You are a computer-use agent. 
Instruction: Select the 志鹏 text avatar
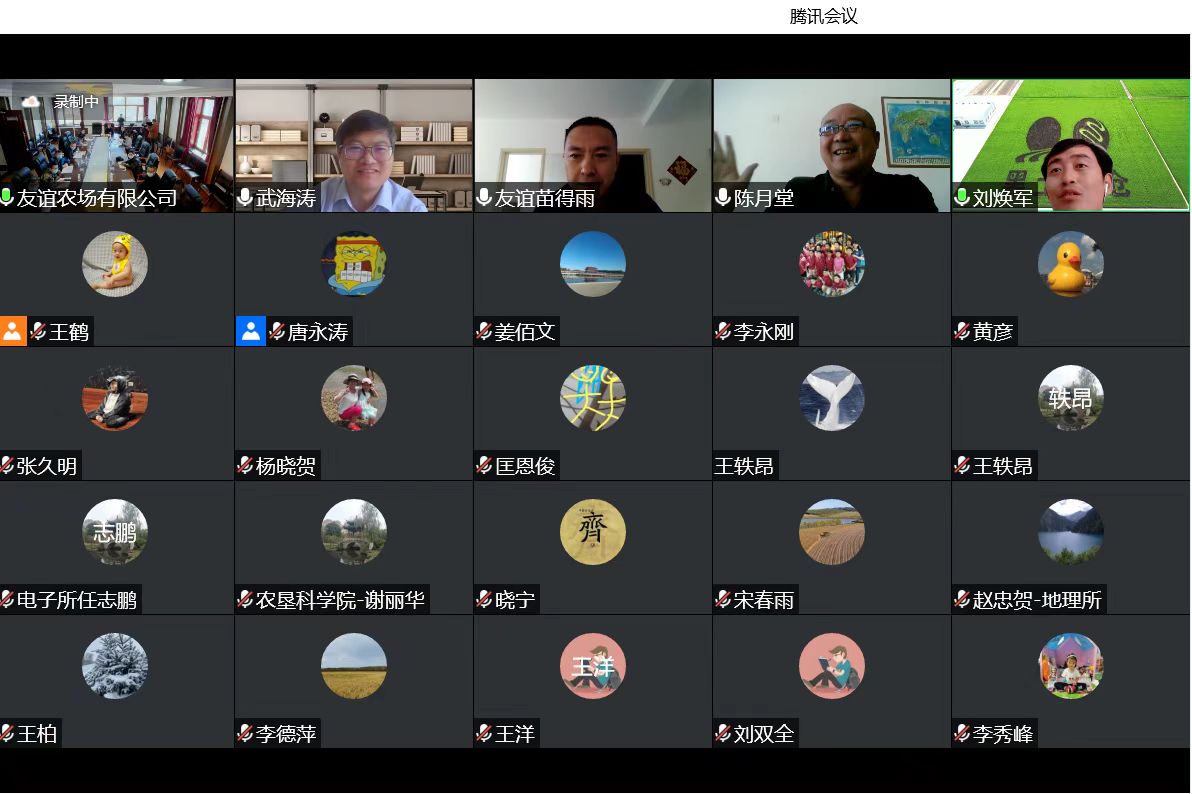point(114,532)
